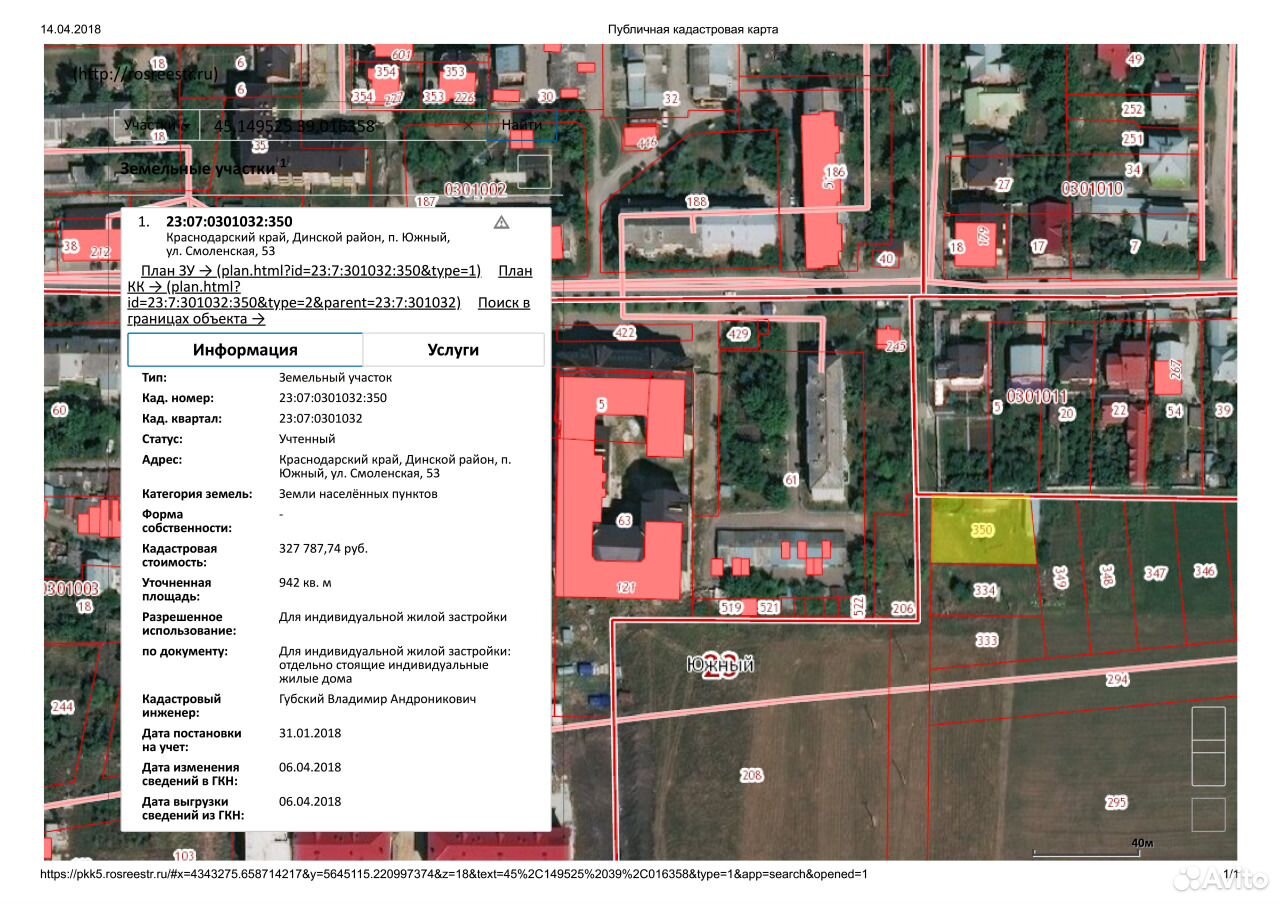Click parcel label 346 on map
The height and width of the screenshot is (904, 1280).
click(1205, 571)
